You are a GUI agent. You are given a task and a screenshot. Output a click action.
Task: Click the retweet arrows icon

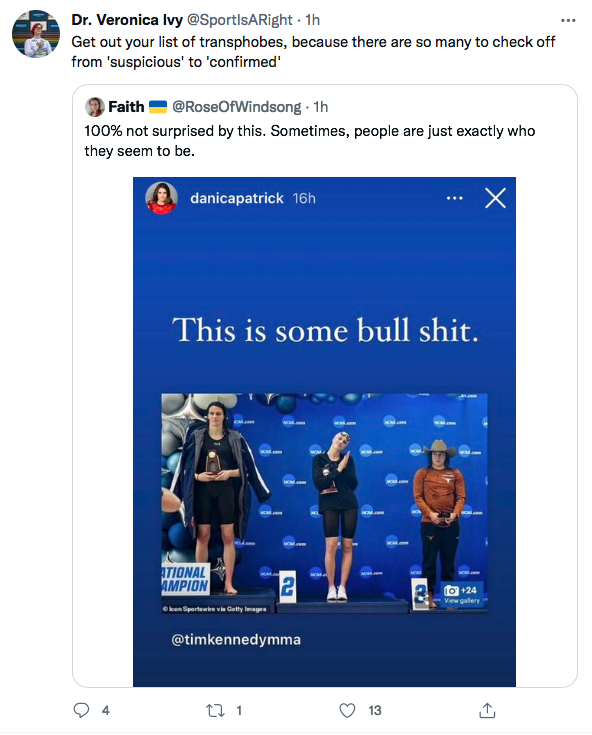tap(215, 711)
